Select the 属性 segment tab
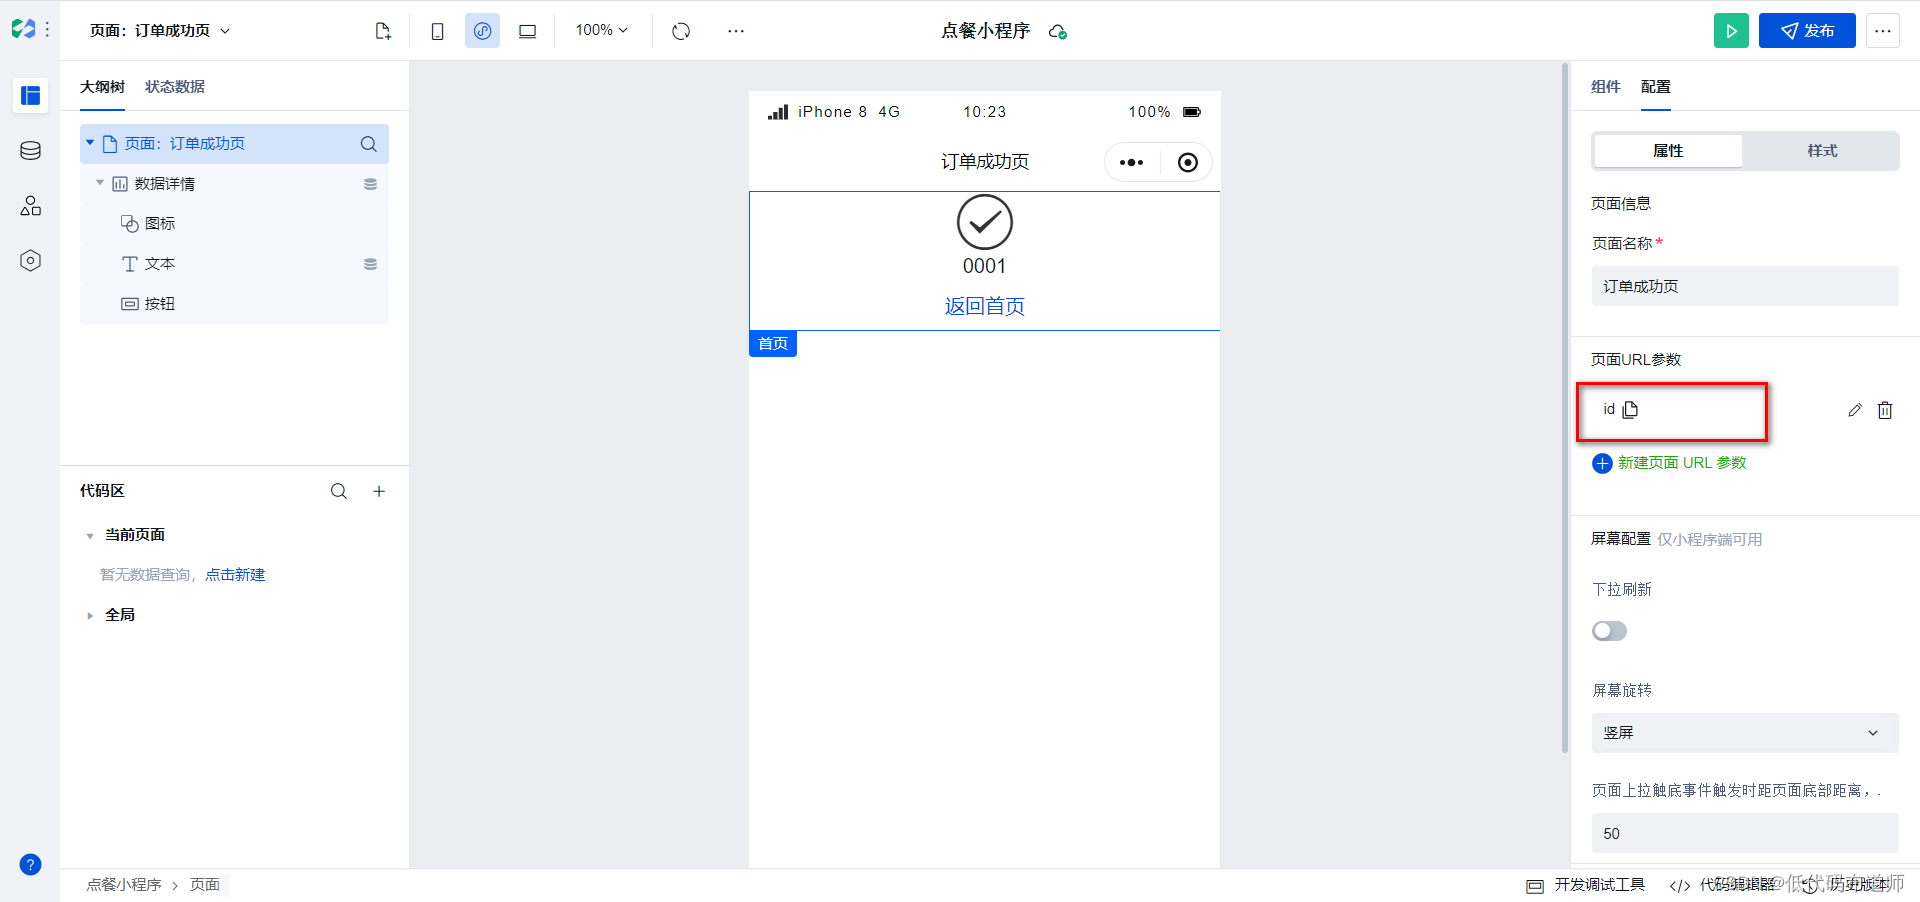1920x902 pixels. click(1668, 151)
